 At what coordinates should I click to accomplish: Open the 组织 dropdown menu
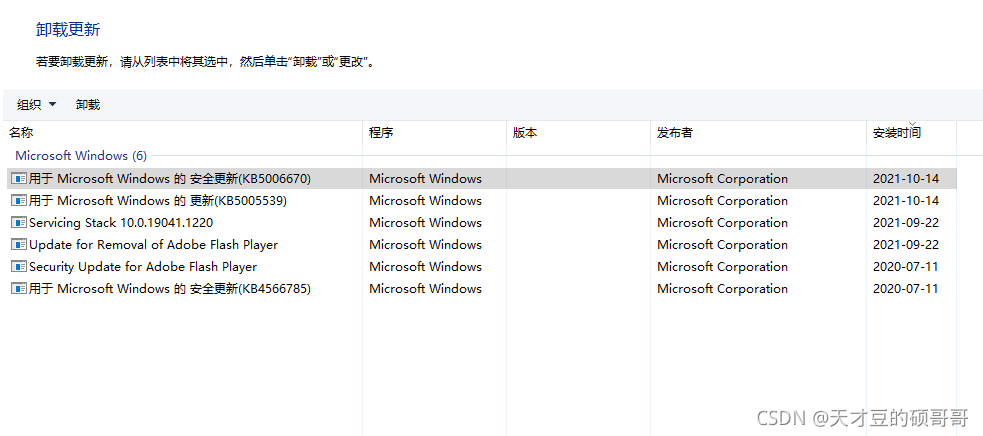(36, 105)
